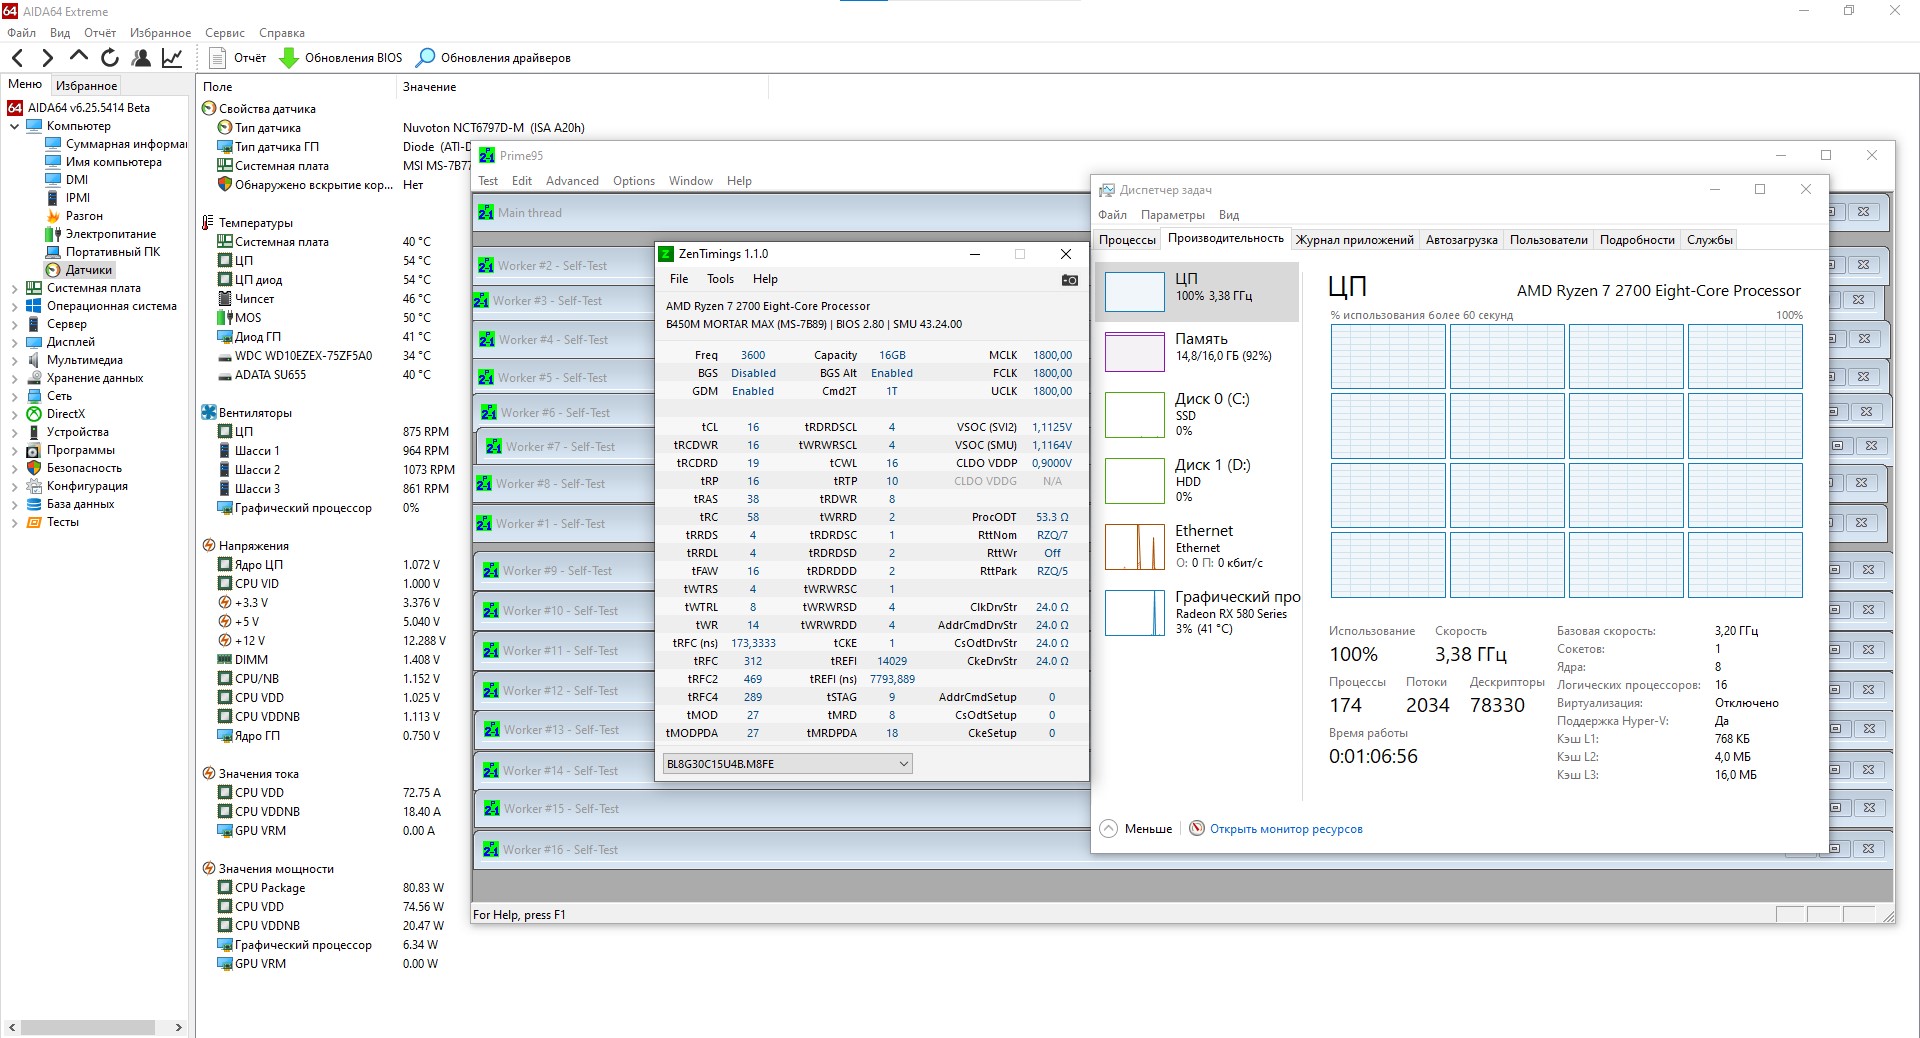The width and height of the screenshot is (1920, 1038).
Task: Click the AIDA64 back navigation arrow
Action: [x=17, y=58]
